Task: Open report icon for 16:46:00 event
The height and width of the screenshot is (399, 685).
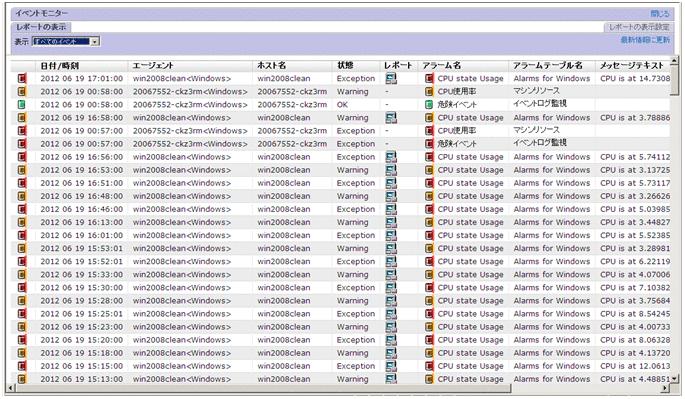Action: click(391, 209)
